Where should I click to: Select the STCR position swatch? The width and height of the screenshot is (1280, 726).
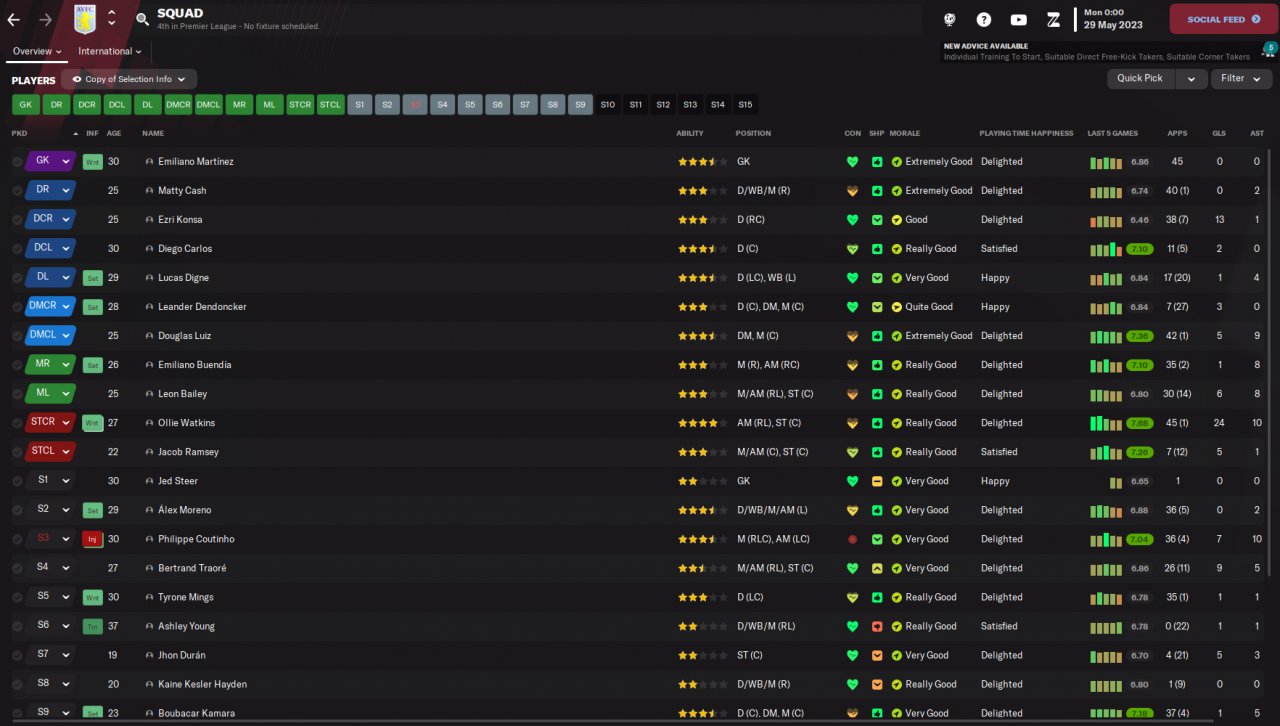300,104
